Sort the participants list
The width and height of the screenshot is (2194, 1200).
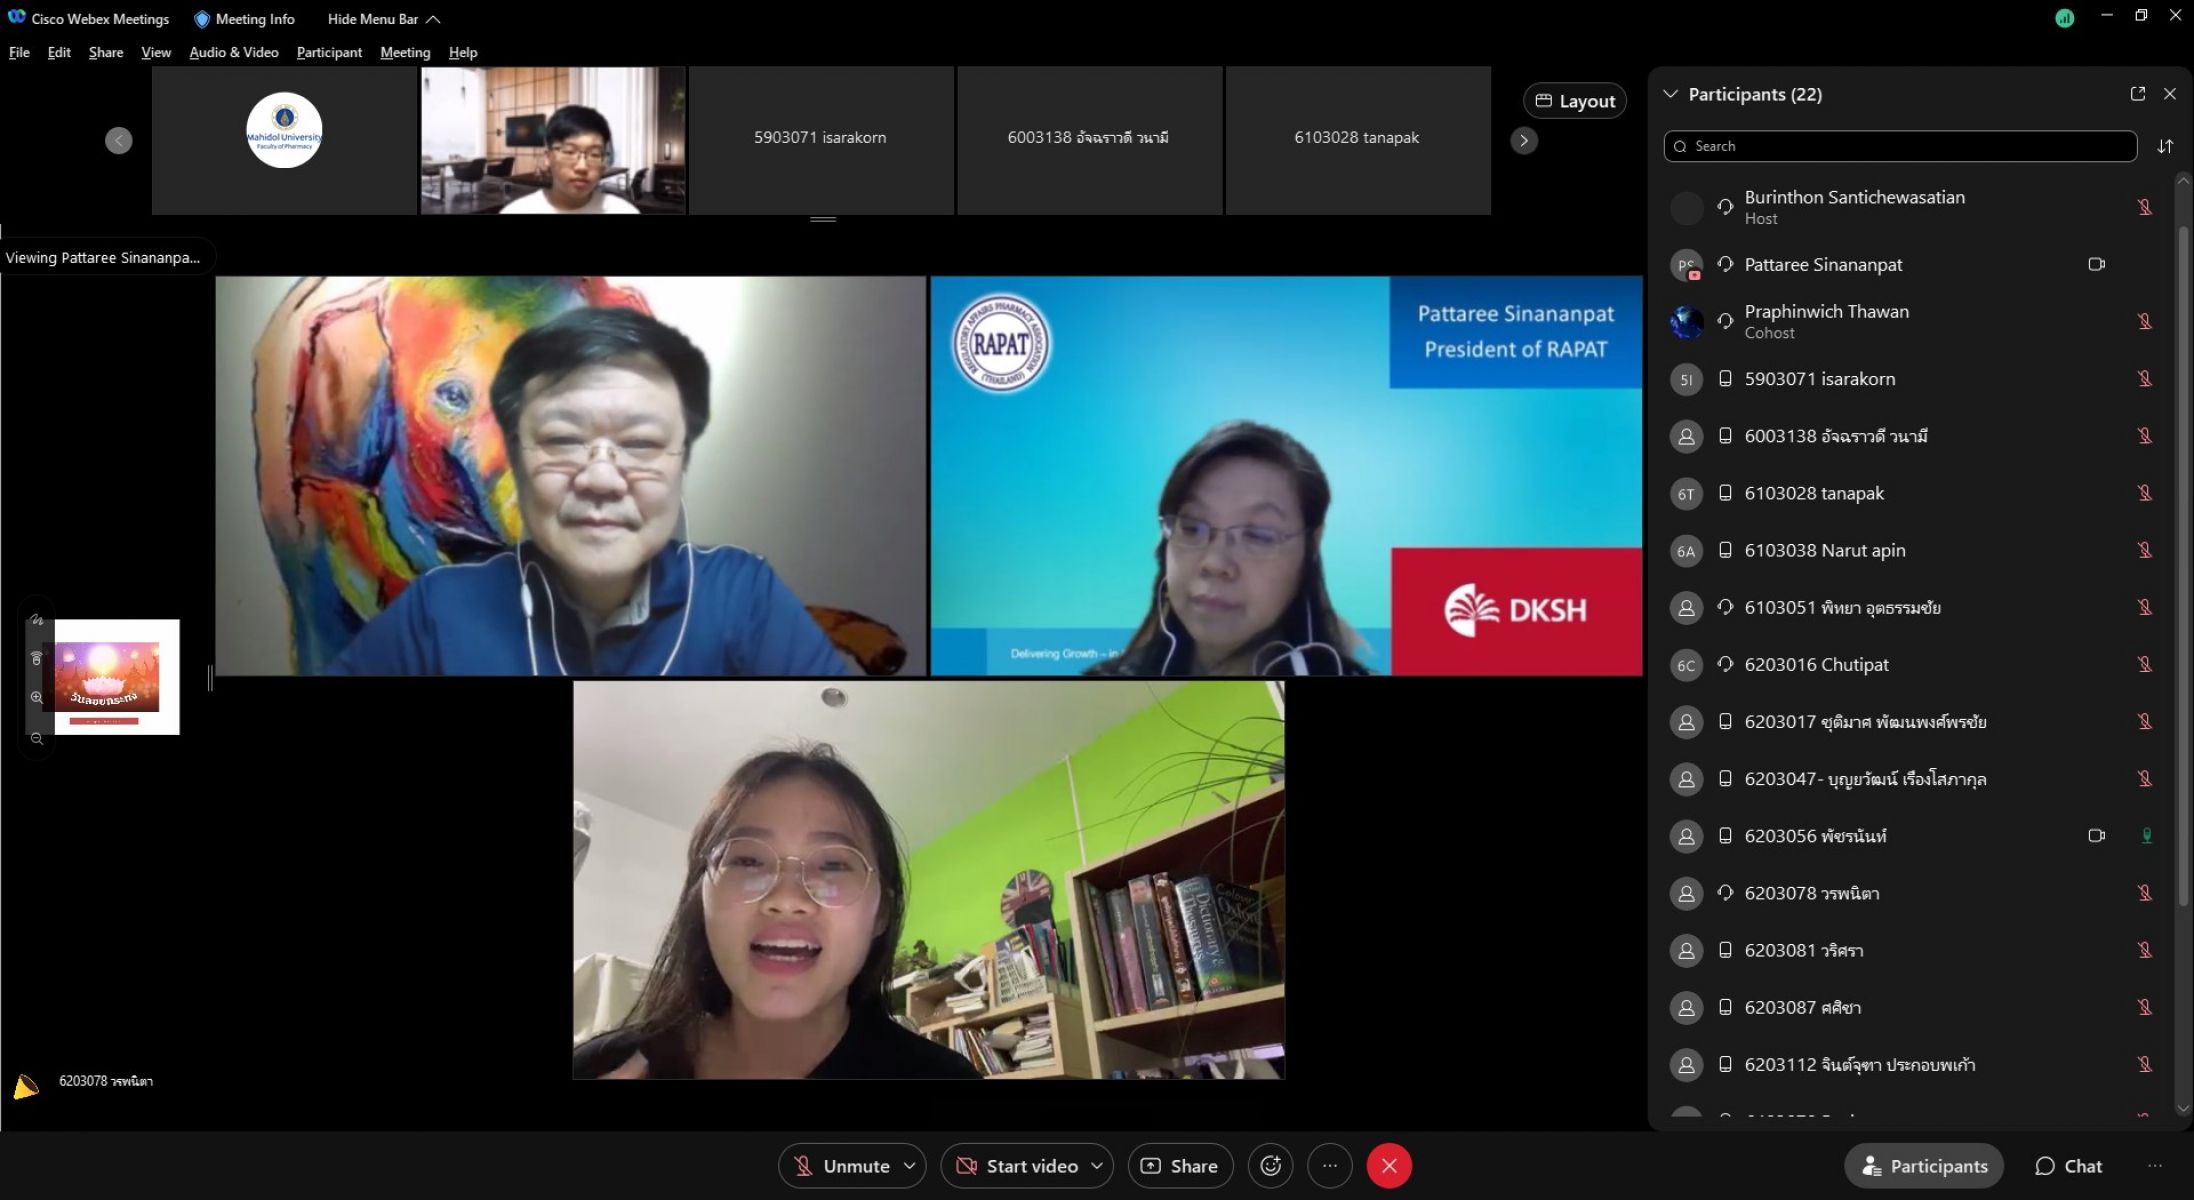2165,146
